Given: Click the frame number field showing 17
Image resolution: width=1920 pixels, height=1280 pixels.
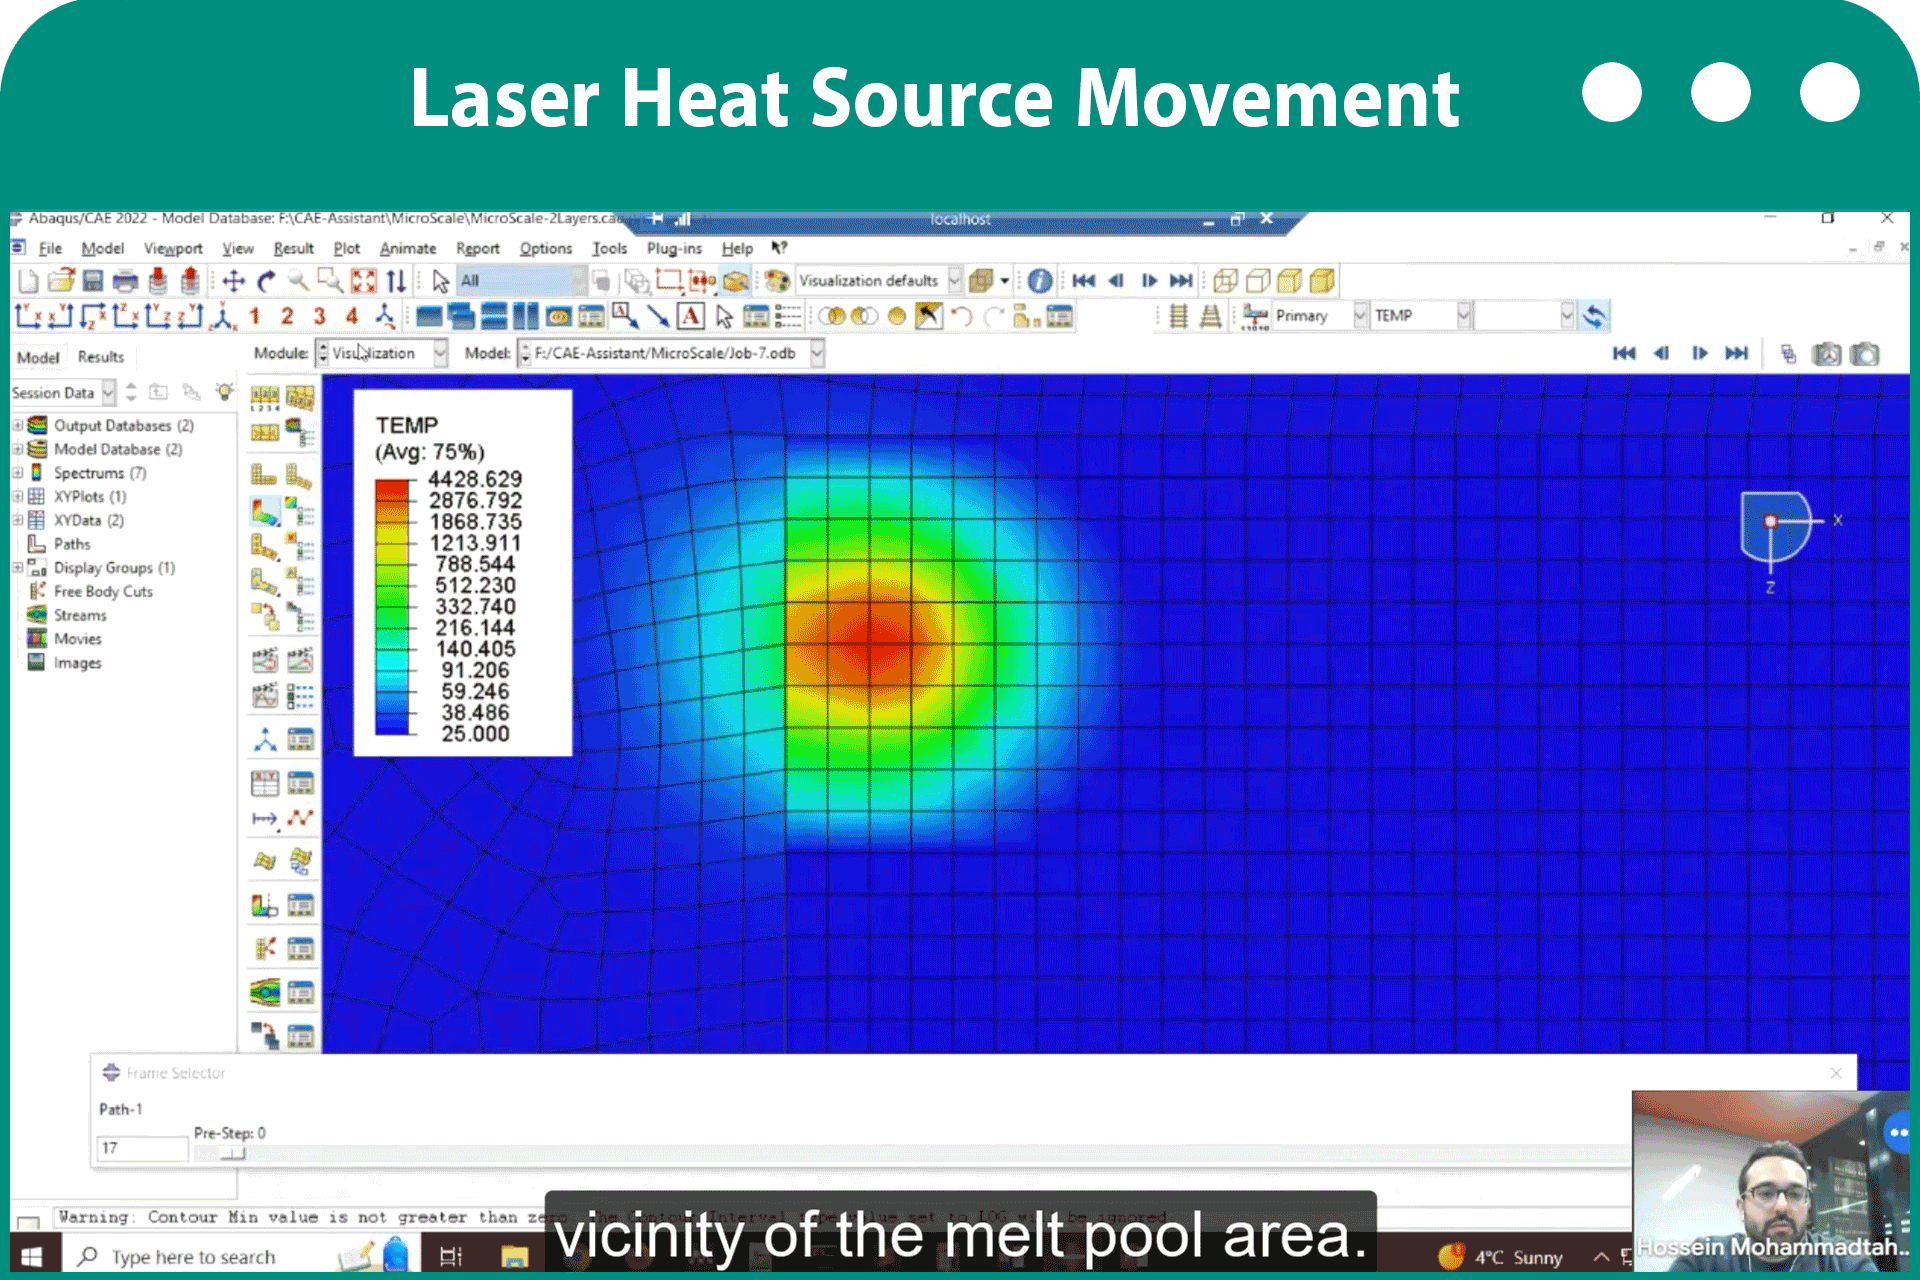Looking at the screenshot, I should coord(142,1148).
